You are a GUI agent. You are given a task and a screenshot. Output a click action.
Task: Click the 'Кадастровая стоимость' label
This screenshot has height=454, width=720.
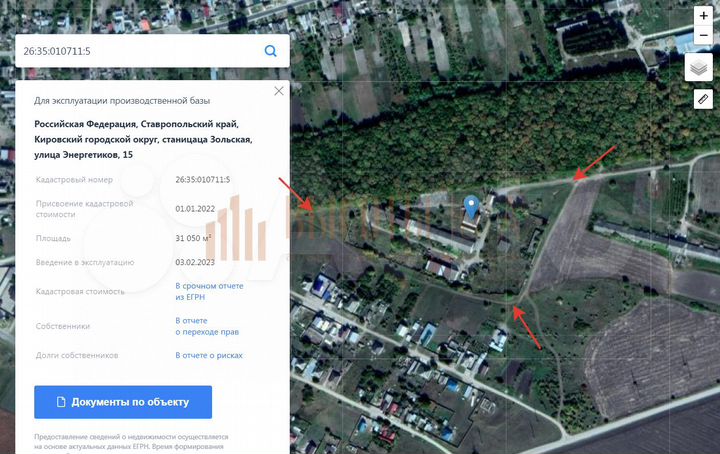point(79,292)
